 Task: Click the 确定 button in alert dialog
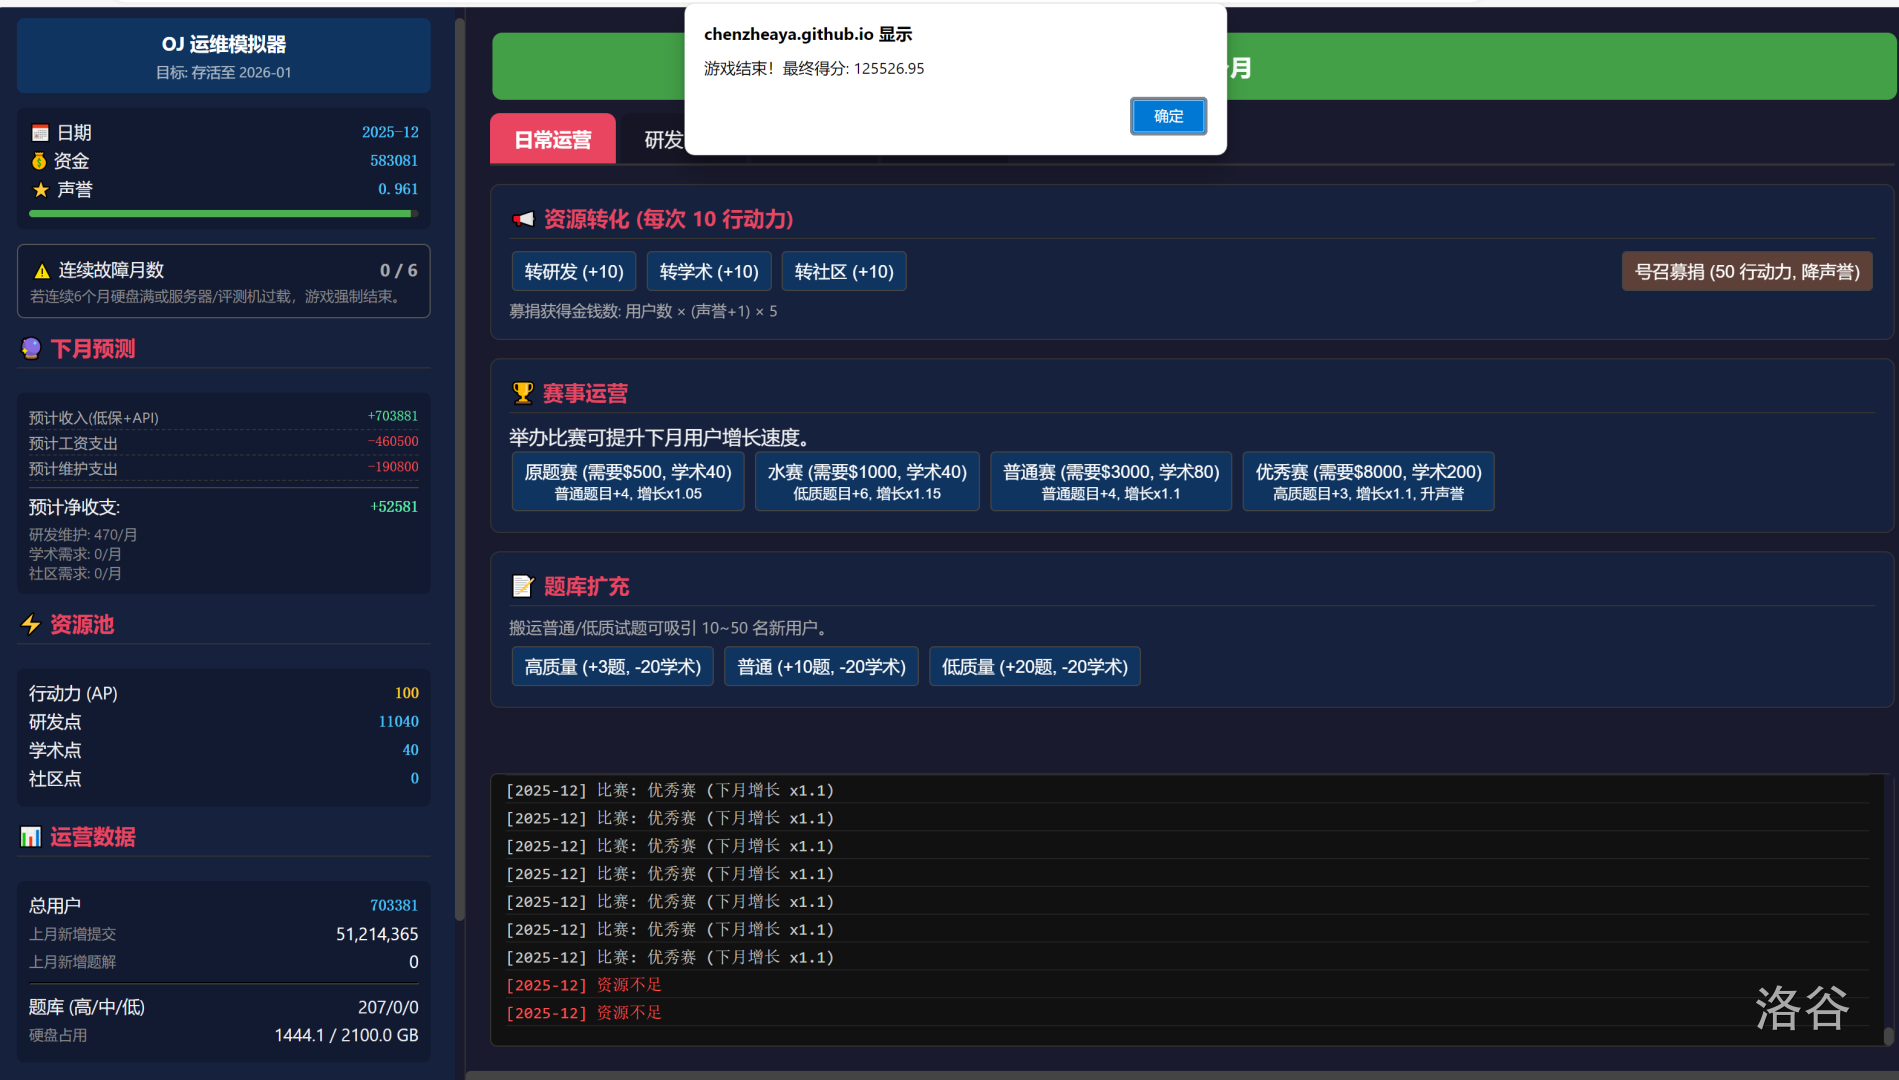pos(1168,116)
